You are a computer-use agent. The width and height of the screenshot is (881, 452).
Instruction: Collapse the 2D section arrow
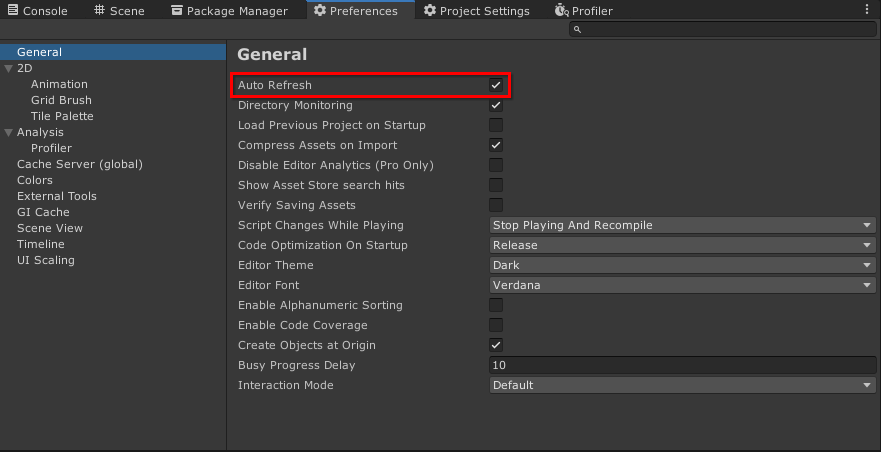(x=8, y=69)
